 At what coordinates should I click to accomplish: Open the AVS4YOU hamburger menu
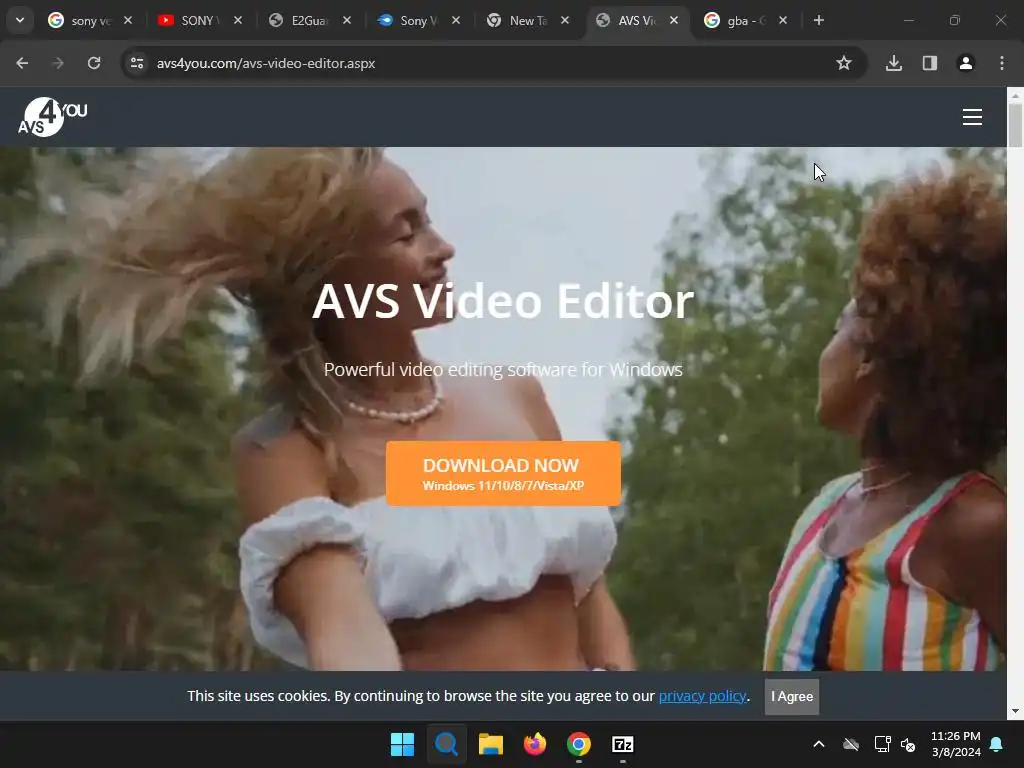[x=972, y=117]
